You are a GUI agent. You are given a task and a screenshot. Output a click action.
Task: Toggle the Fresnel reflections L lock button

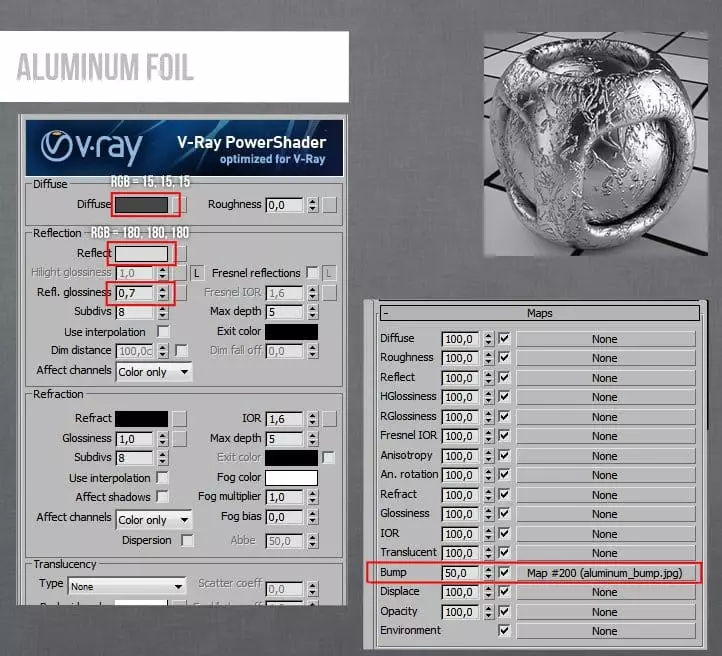click(x=329, y=273)
